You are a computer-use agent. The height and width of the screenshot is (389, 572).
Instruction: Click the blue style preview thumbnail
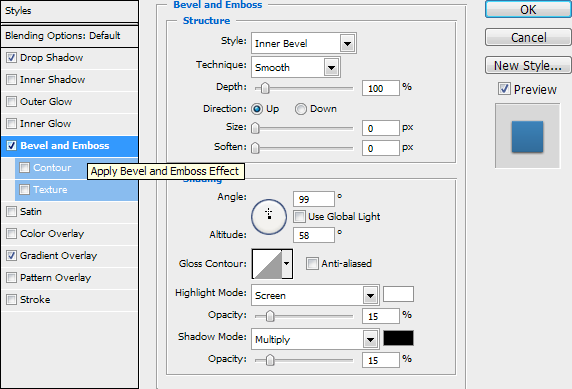pos(527,136)
